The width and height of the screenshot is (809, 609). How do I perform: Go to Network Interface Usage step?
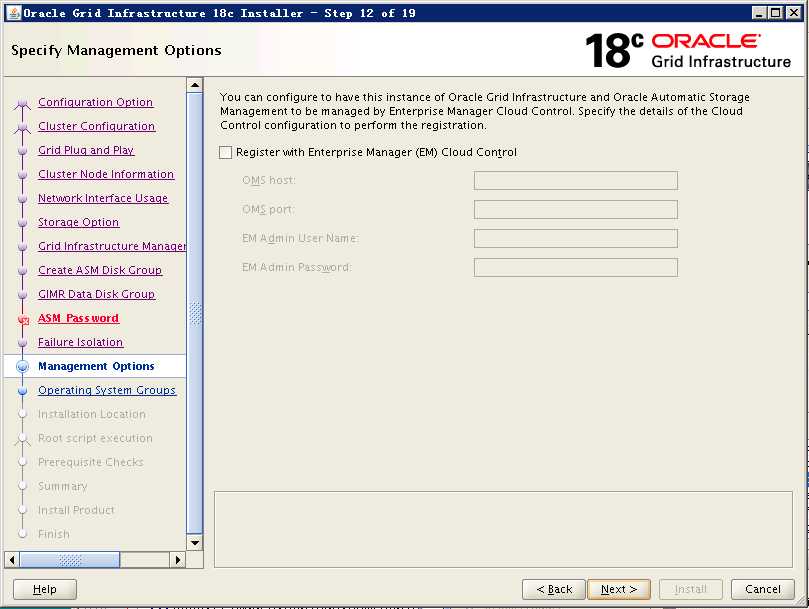click(103, 198)
